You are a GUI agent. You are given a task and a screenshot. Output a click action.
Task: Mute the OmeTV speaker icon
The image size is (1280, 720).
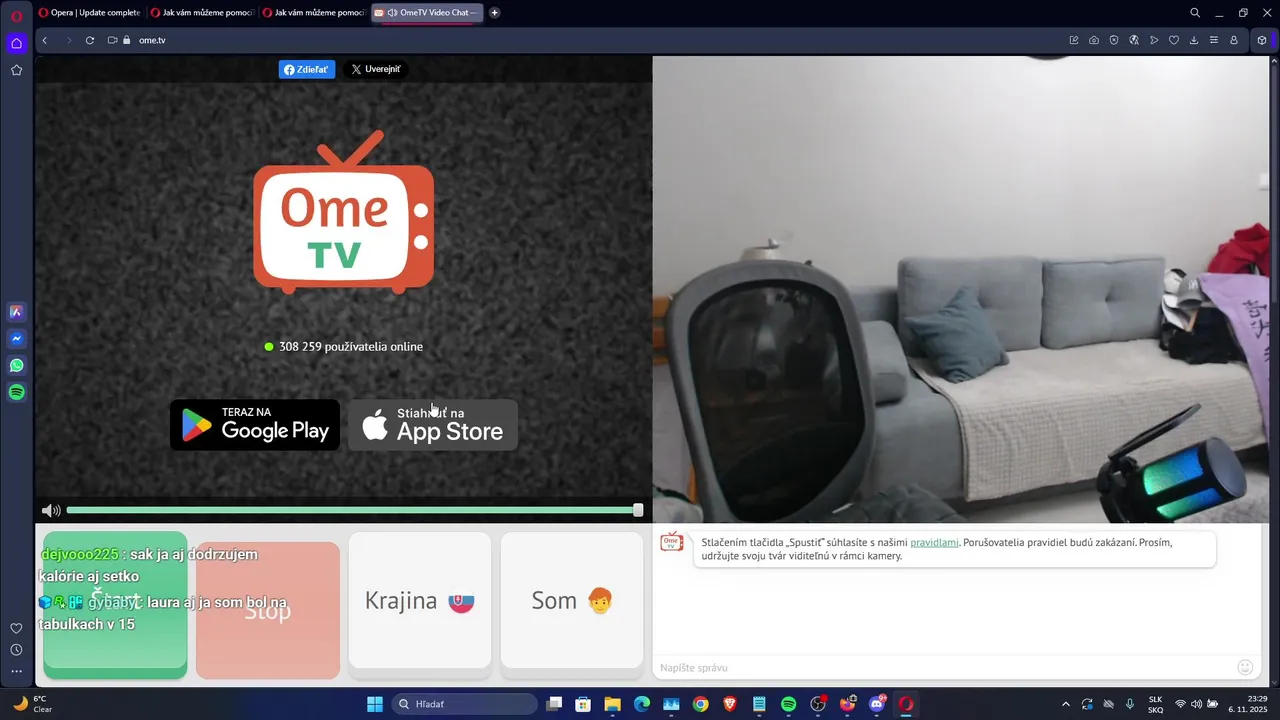(51, 510)
